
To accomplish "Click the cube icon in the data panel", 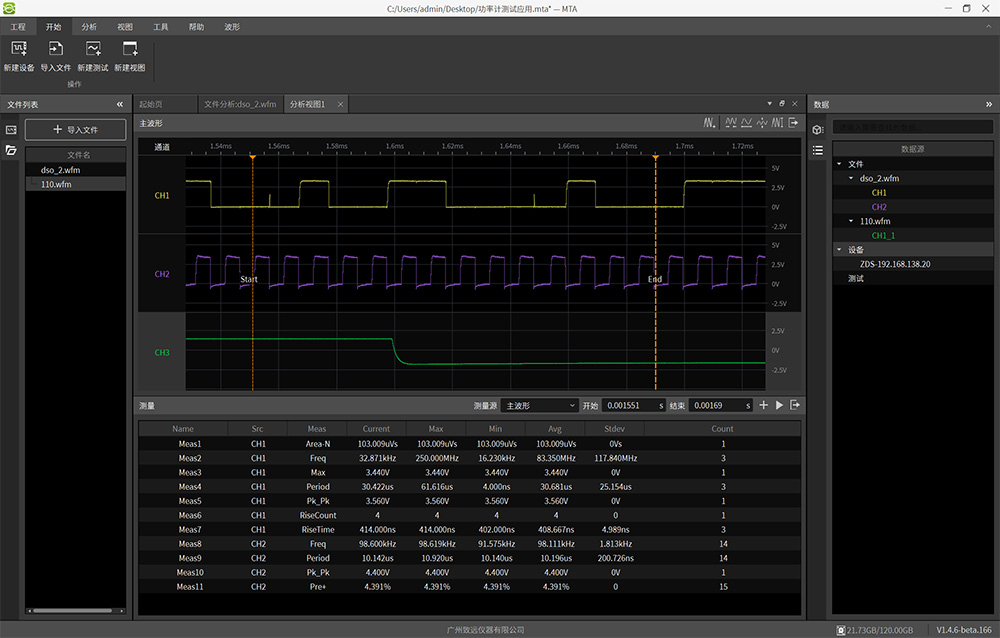I will point(817,130).
